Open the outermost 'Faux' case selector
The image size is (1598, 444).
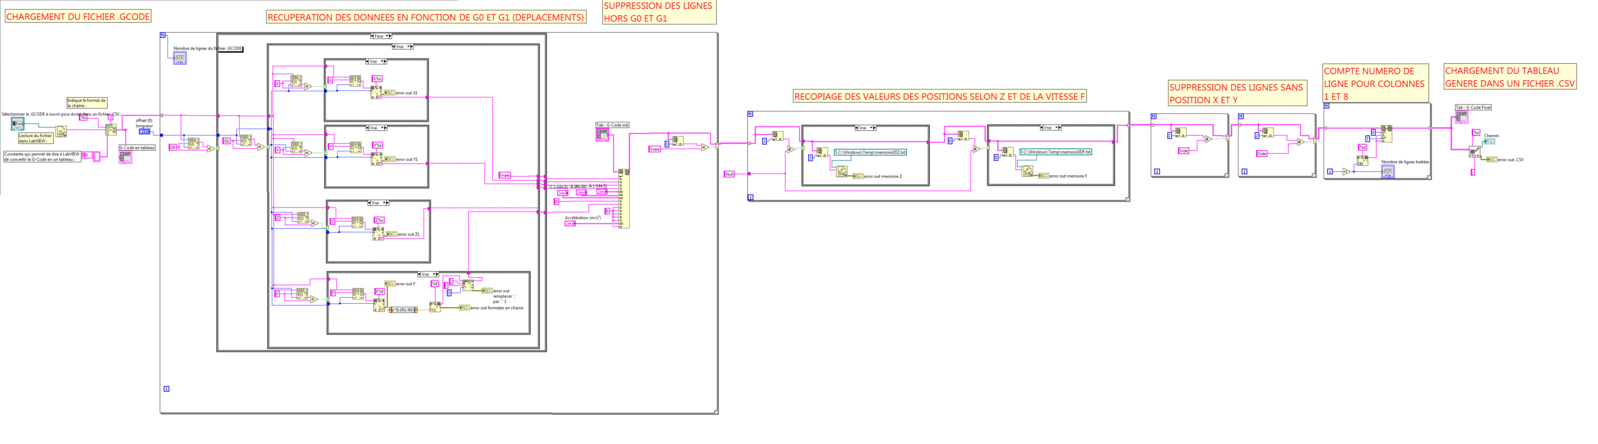(381, 36)
